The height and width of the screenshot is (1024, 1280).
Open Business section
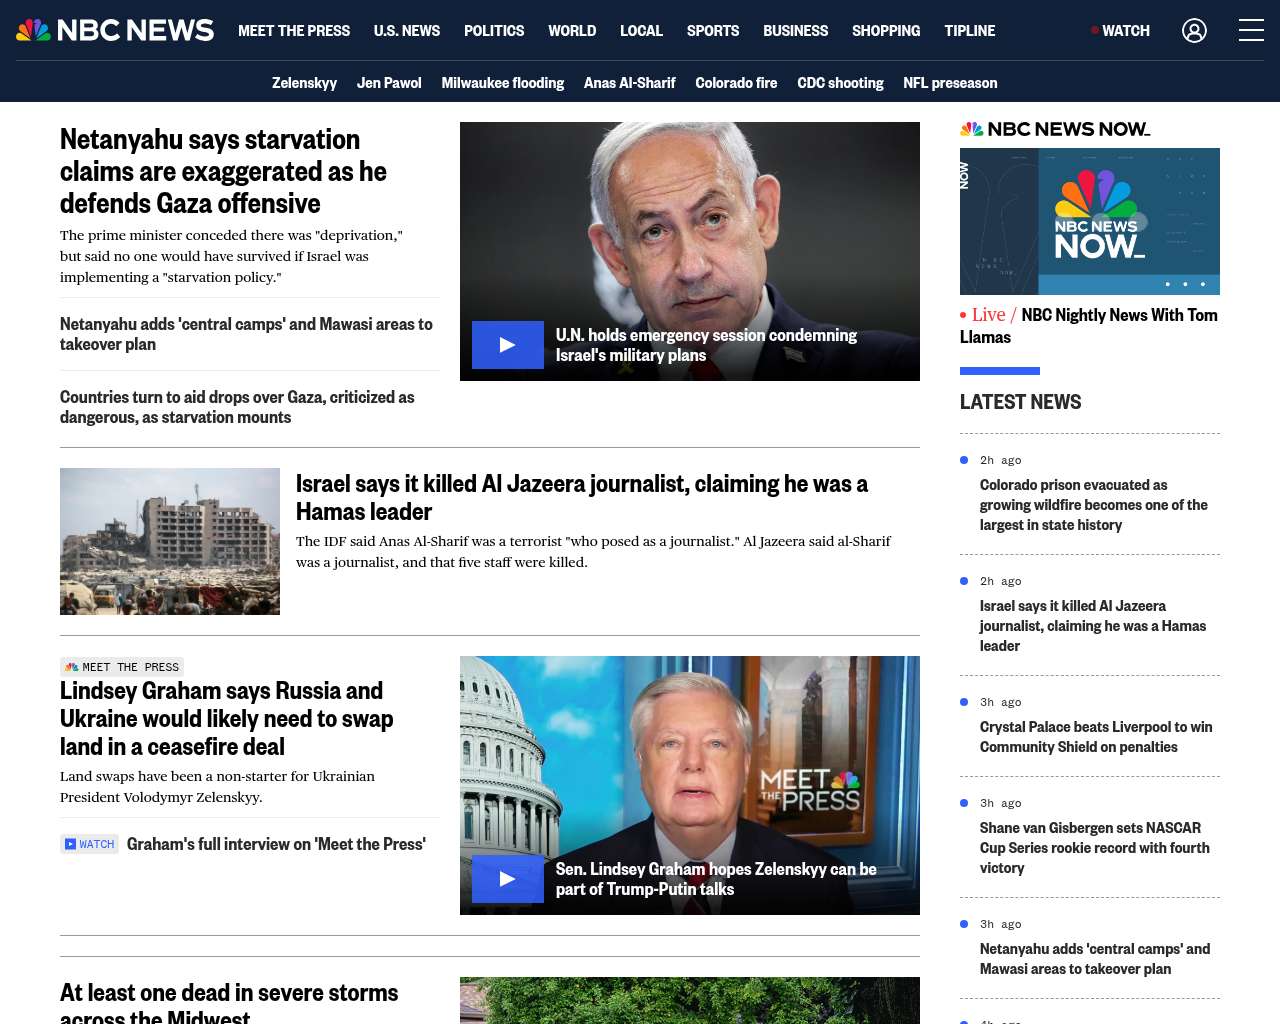click(x=795, y=31)
